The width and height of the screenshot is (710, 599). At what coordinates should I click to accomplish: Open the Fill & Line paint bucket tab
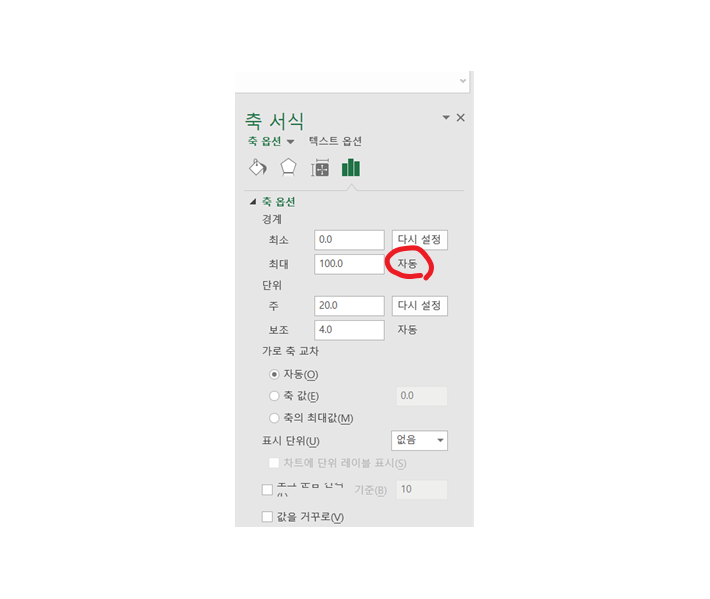258,168
